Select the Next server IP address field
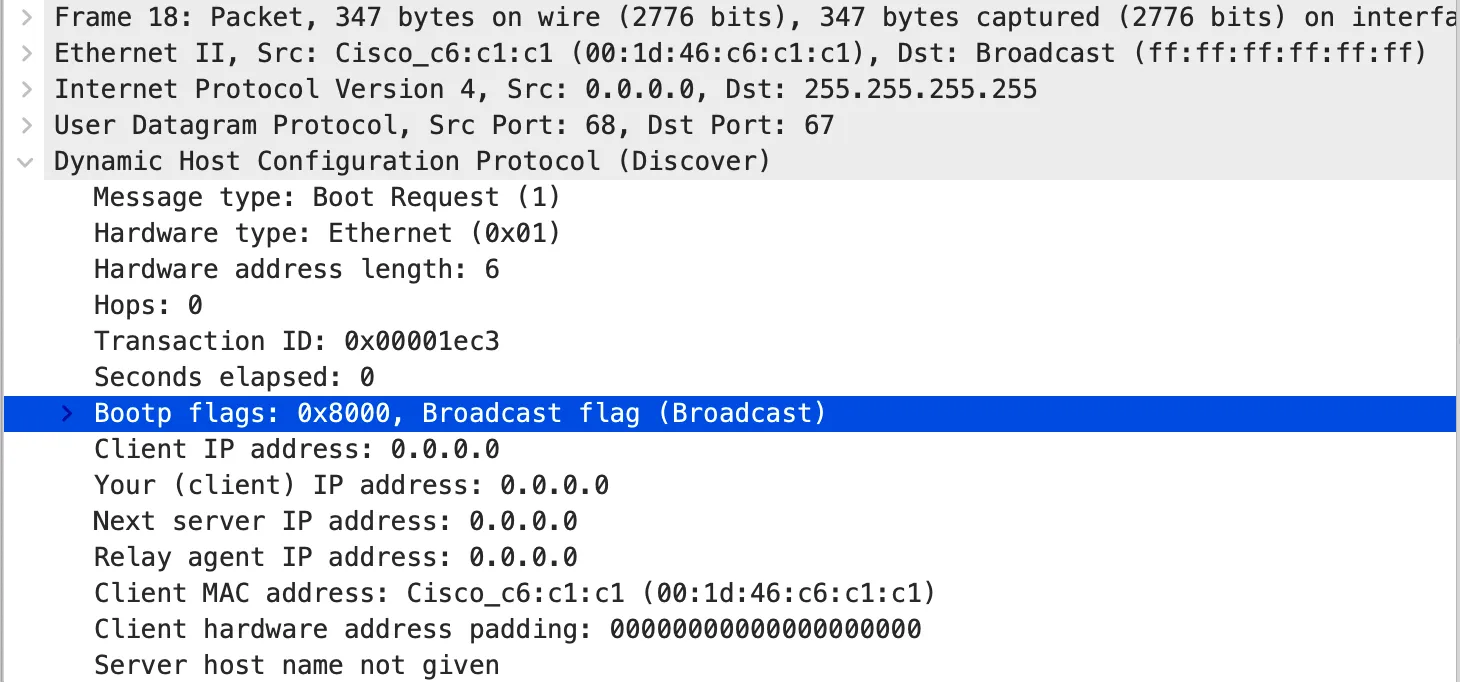The height and width of the screenshot is (682, 1460). (330, 521)
